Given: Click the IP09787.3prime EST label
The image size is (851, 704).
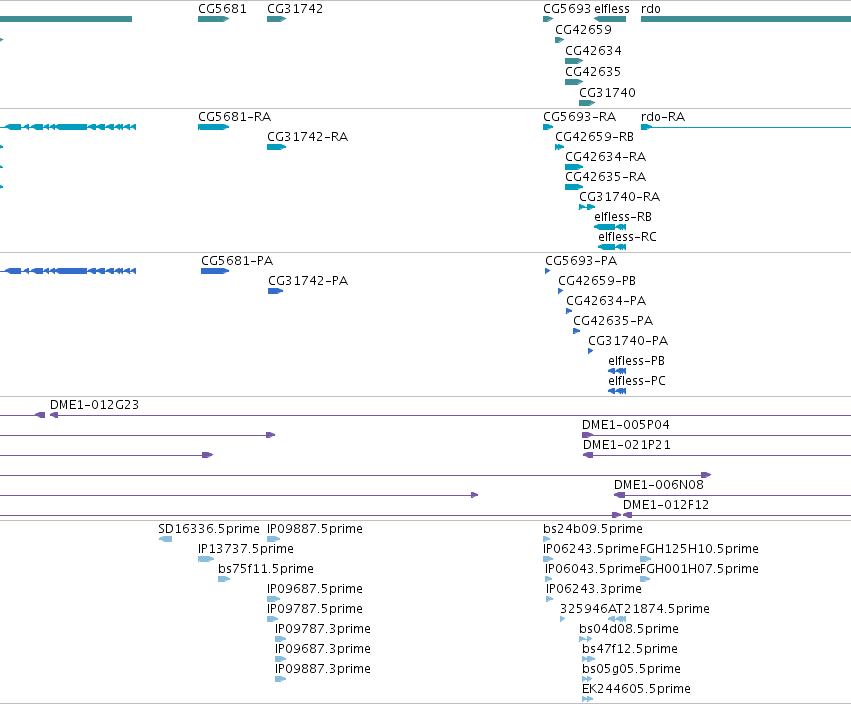Looking at the screenshot, I should tap(323, 630).
